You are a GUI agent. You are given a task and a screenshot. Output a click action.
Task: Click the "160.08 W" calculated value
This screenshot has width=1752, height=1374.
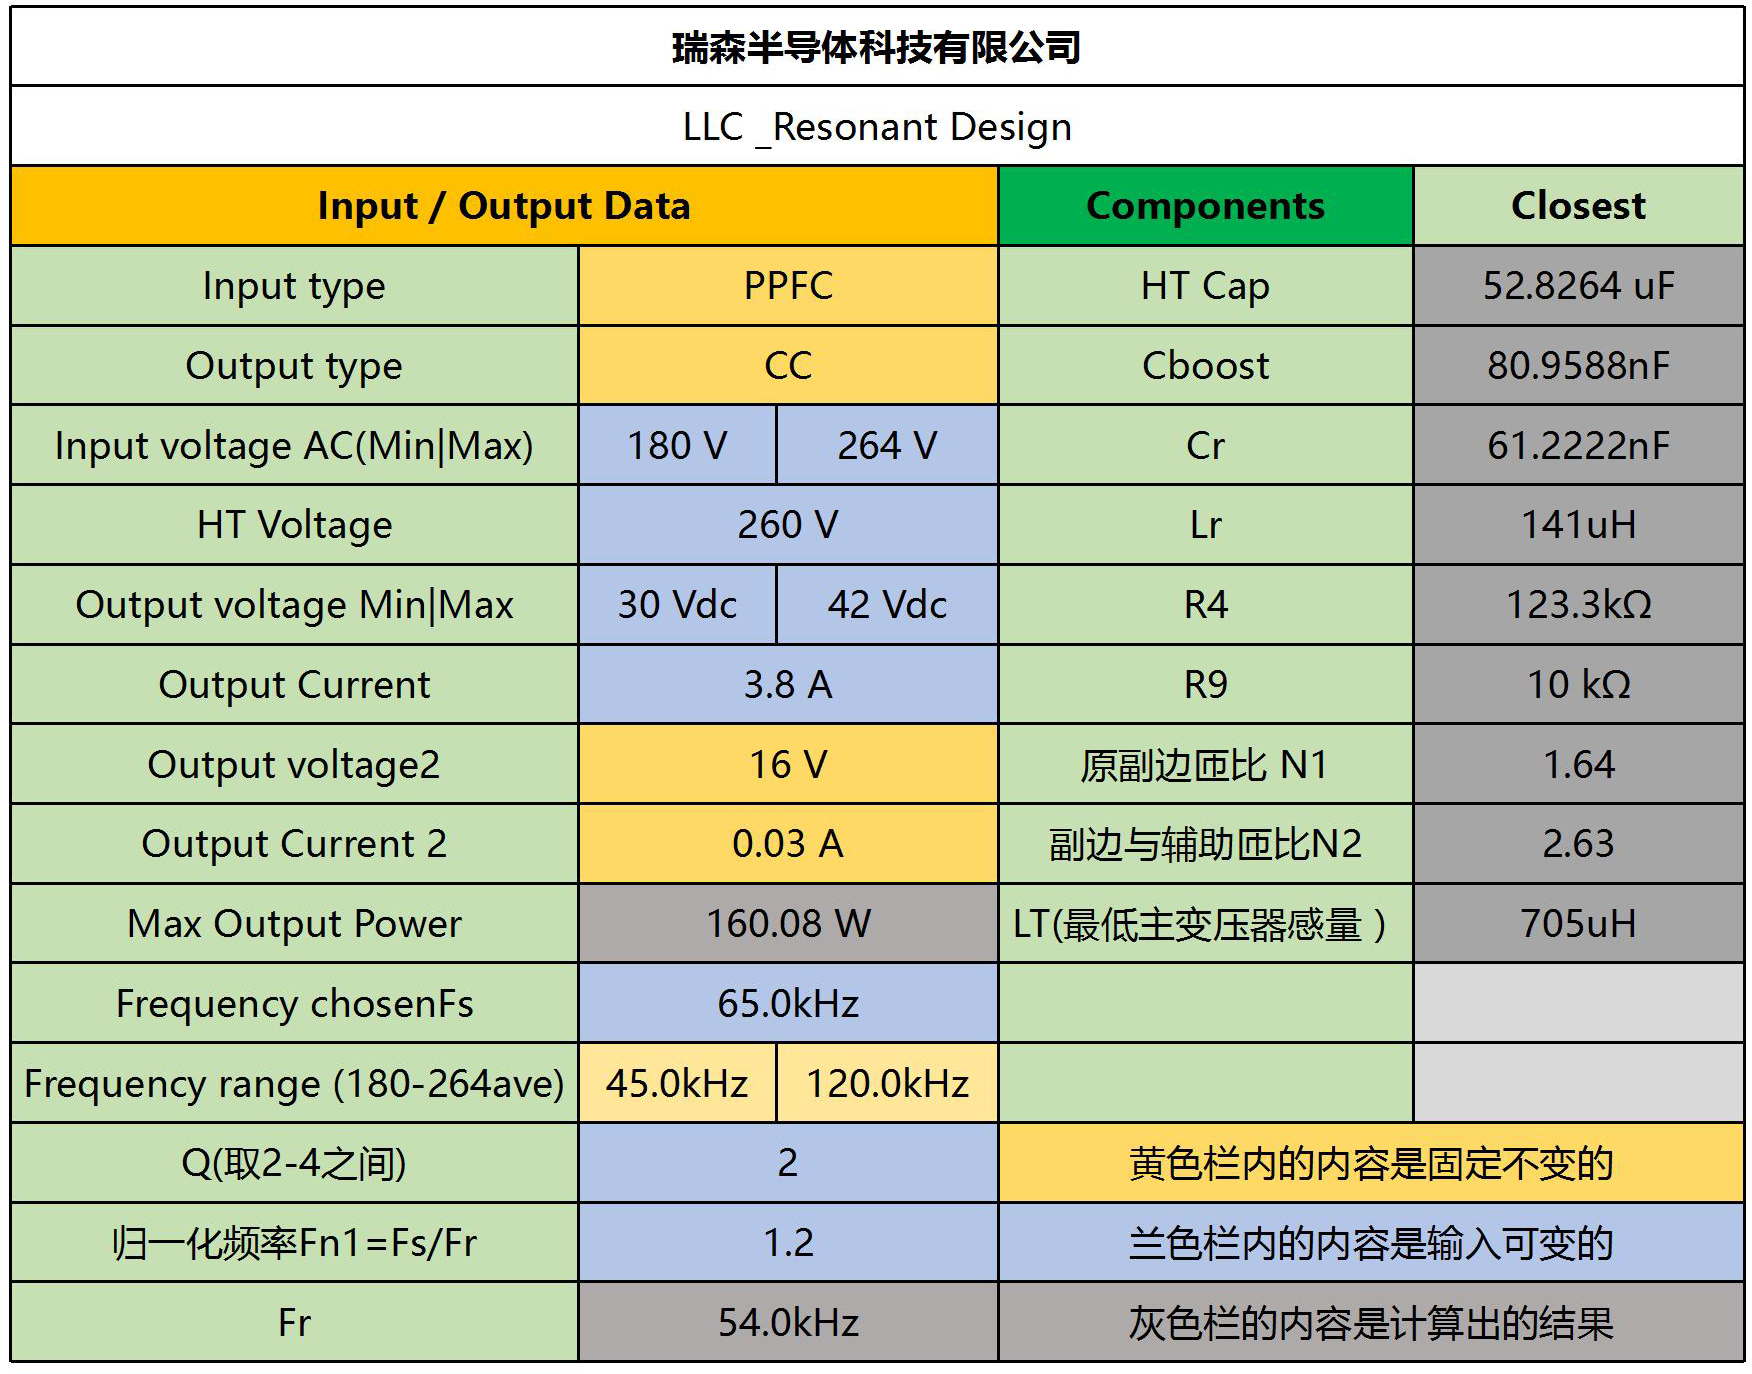[x=788, y=924]
